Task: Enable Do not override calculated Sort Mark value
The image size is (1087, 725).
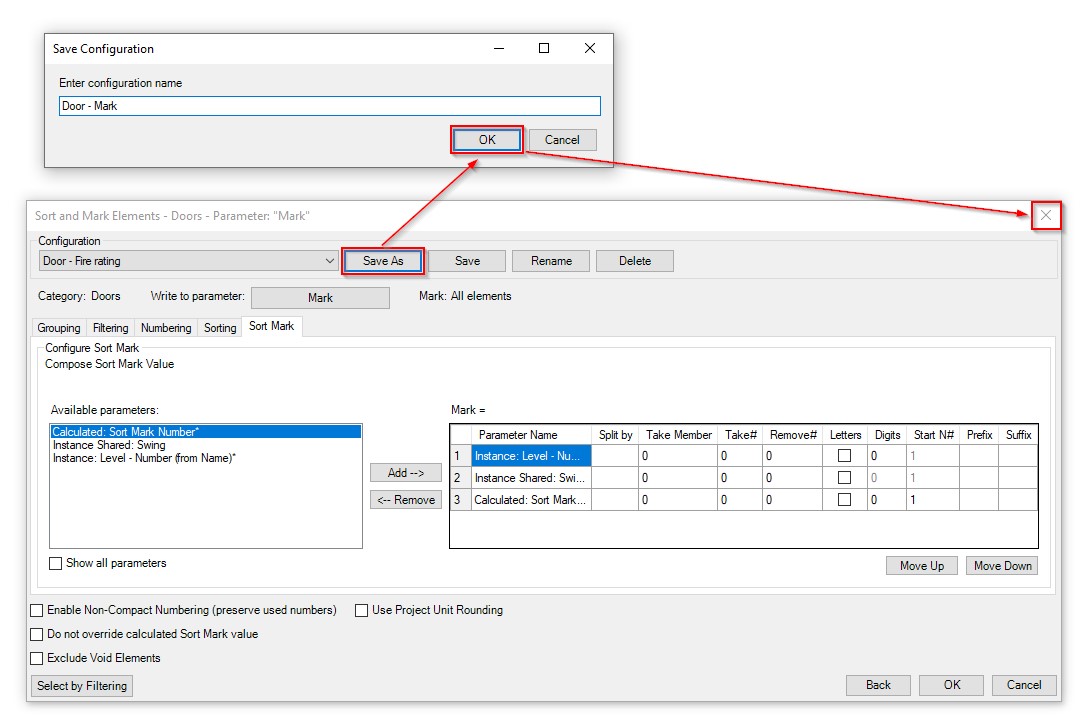Action: coord(38,634)
